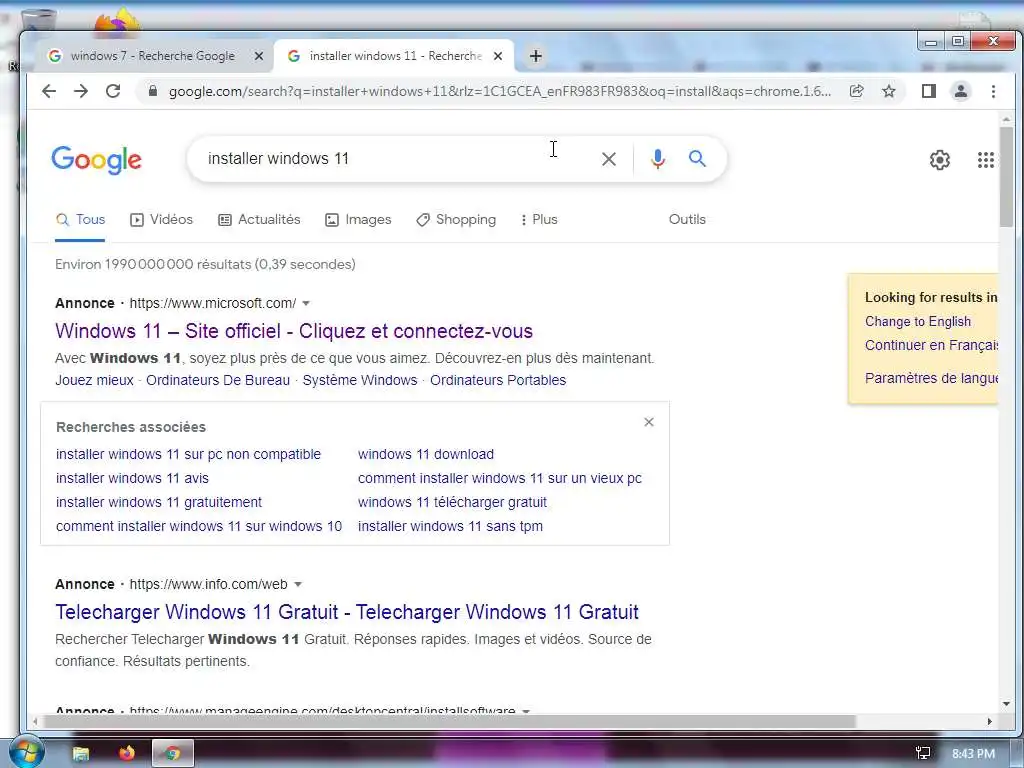Image resolution: width=1024 pixels, height=768 pixels.
Task: Search 'installer windows 11 gratuitement'
Action: click(x=159, y=502)
